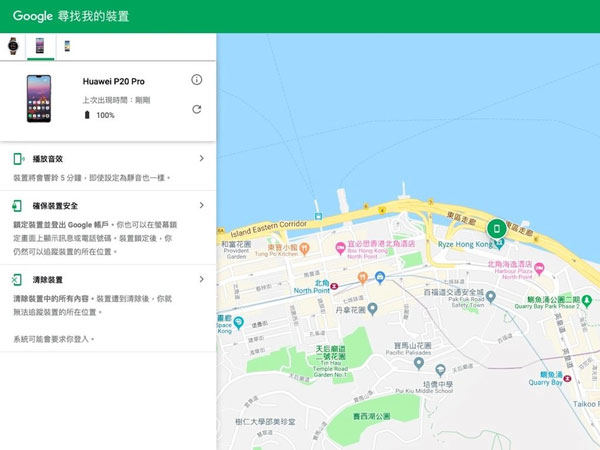
Task: Select the 播放音效 option
Action: click(108, 167)
